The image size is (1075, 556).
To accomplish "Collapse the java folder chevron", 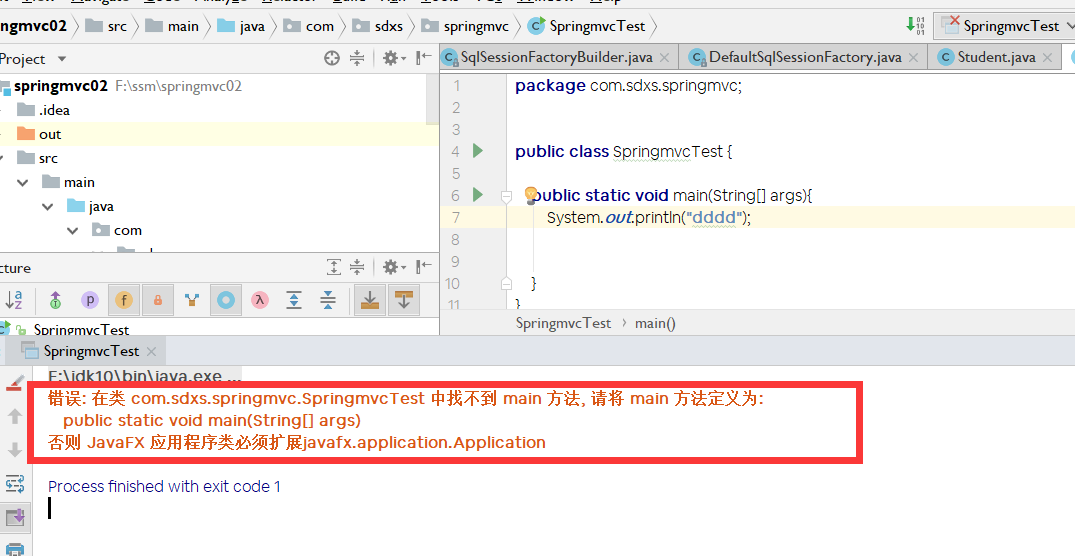I will pyautogui.click(x=48, y=206).
